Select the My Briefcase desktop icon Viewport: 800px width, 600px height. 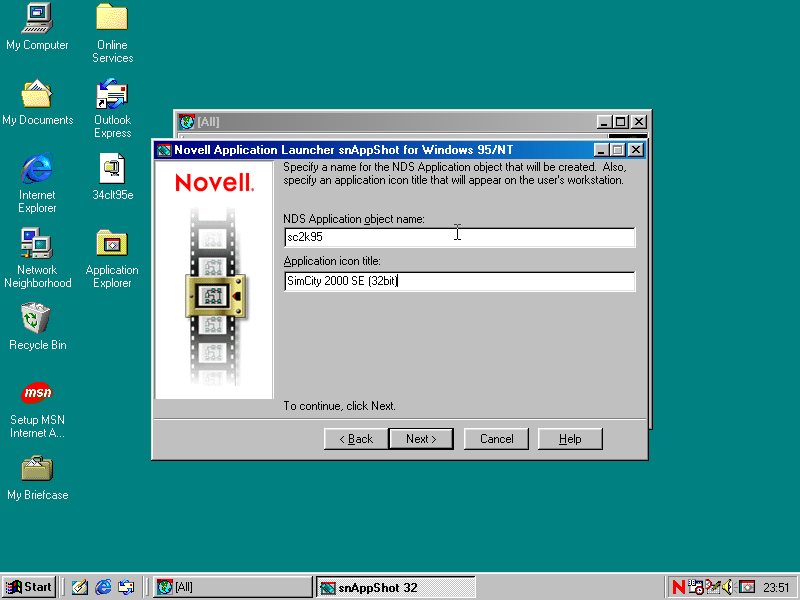37,469
